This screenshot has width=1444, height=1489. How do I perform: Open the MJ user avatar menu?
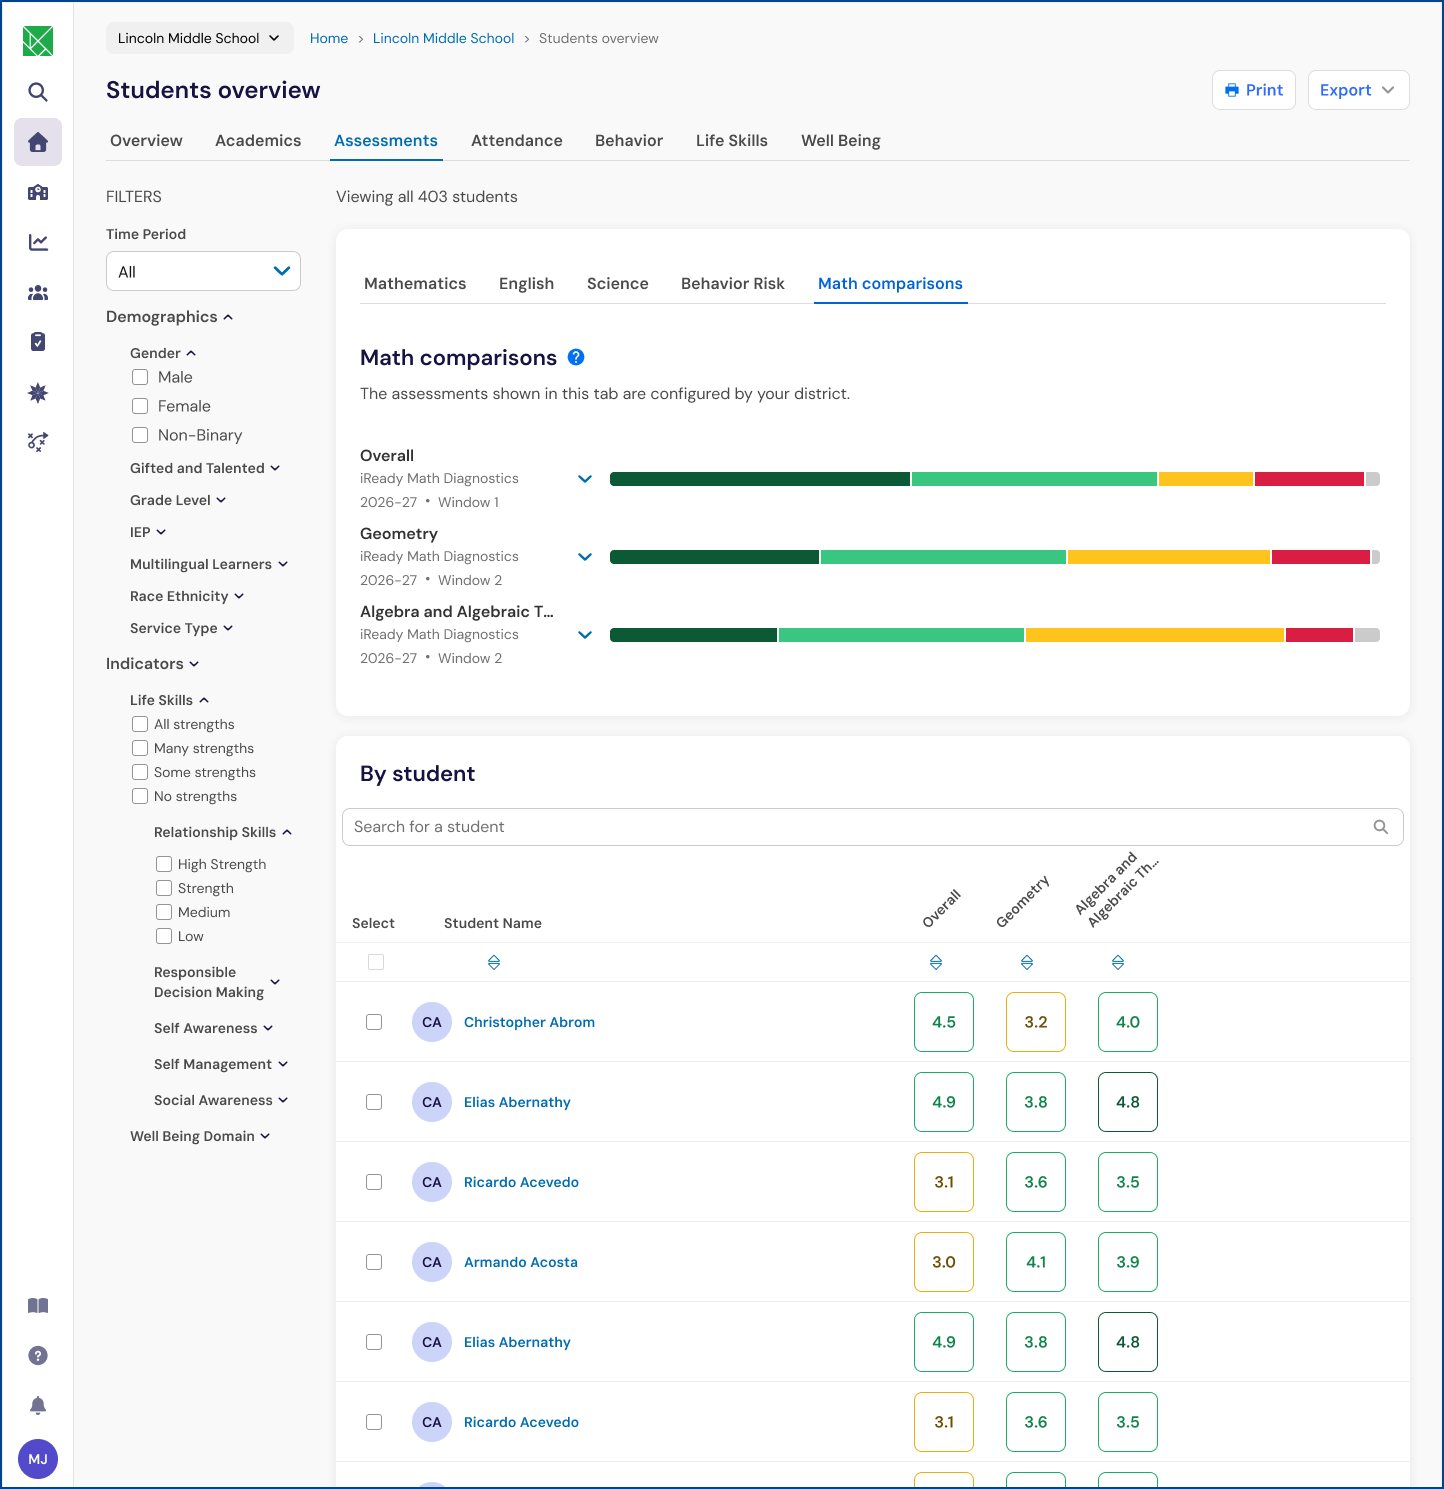pyautogui.click(x=38, y=1459)
